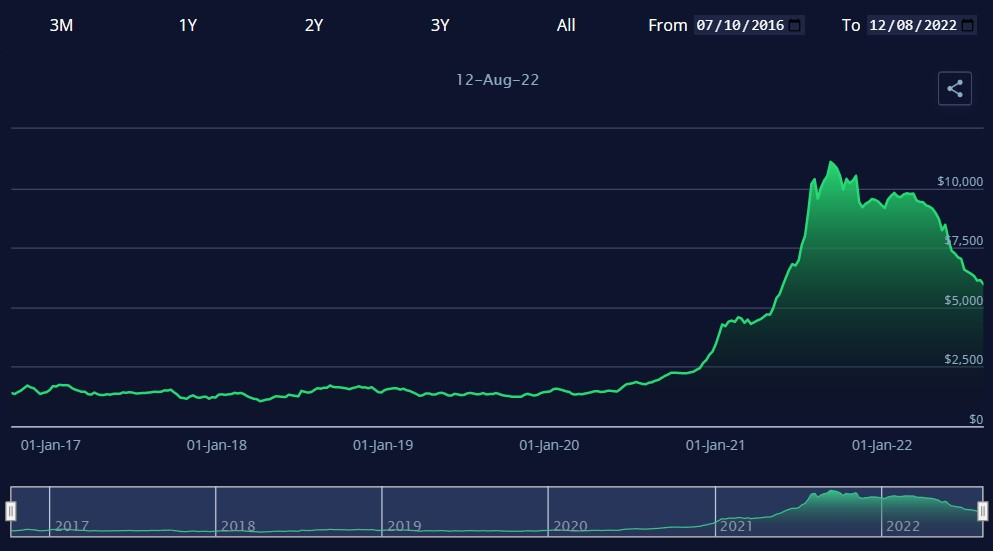The height and width of the screenshot is (551, 993).
Task: Select 2019 in the bottom navigator
Action: pyautogui.click(x=404, y=525)
